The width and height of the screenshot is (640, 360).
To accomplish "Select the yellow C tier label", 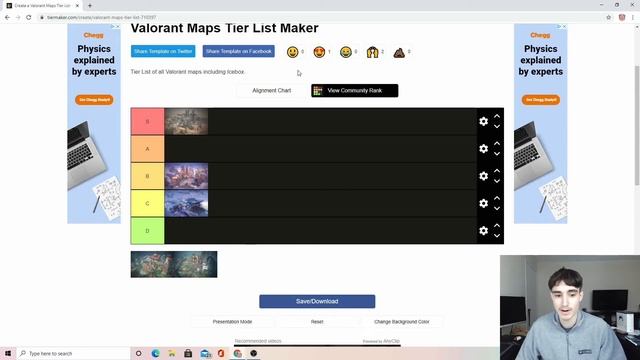I will coord(147,203).
